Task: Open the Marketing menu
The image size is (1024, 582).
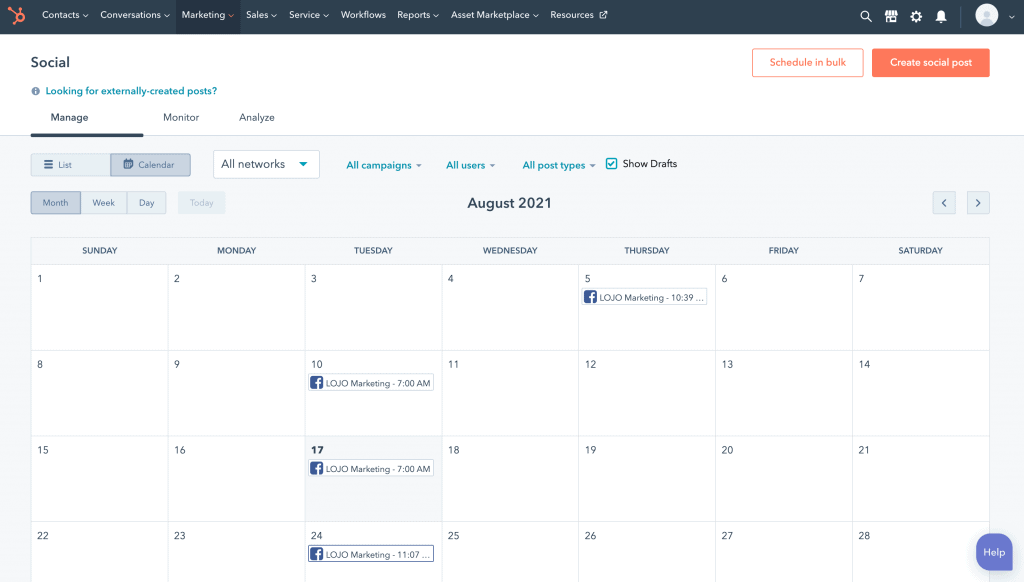Action: point(207,15)
